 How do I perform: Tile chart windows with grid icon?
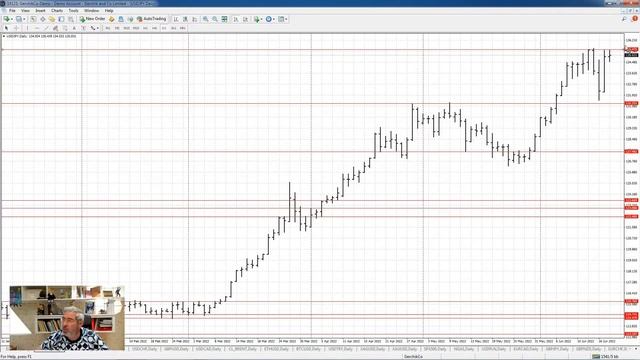(x=224, y=19)
